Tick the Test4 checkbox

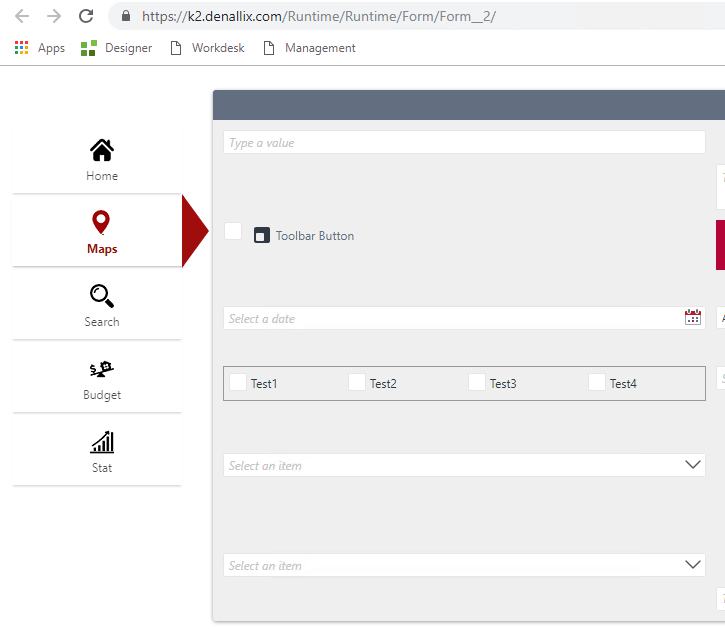coord(597,382)
